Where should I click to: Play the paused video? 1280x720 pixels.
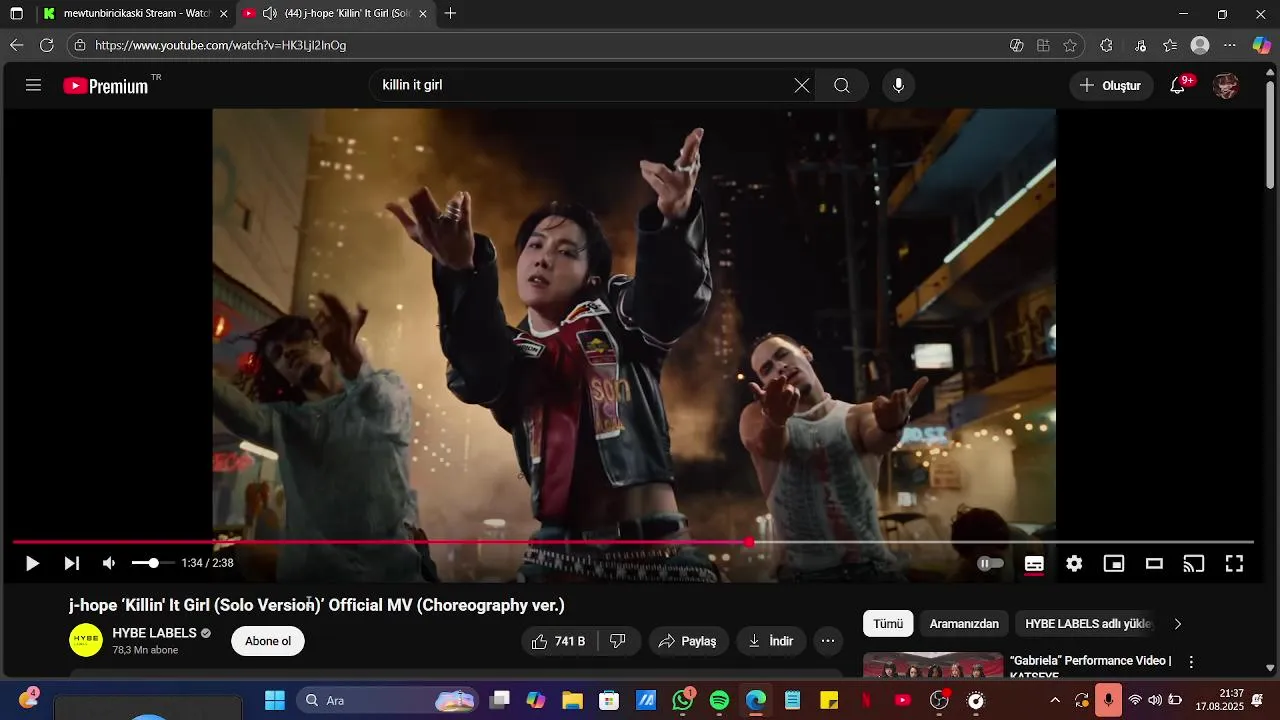(32, 563)
